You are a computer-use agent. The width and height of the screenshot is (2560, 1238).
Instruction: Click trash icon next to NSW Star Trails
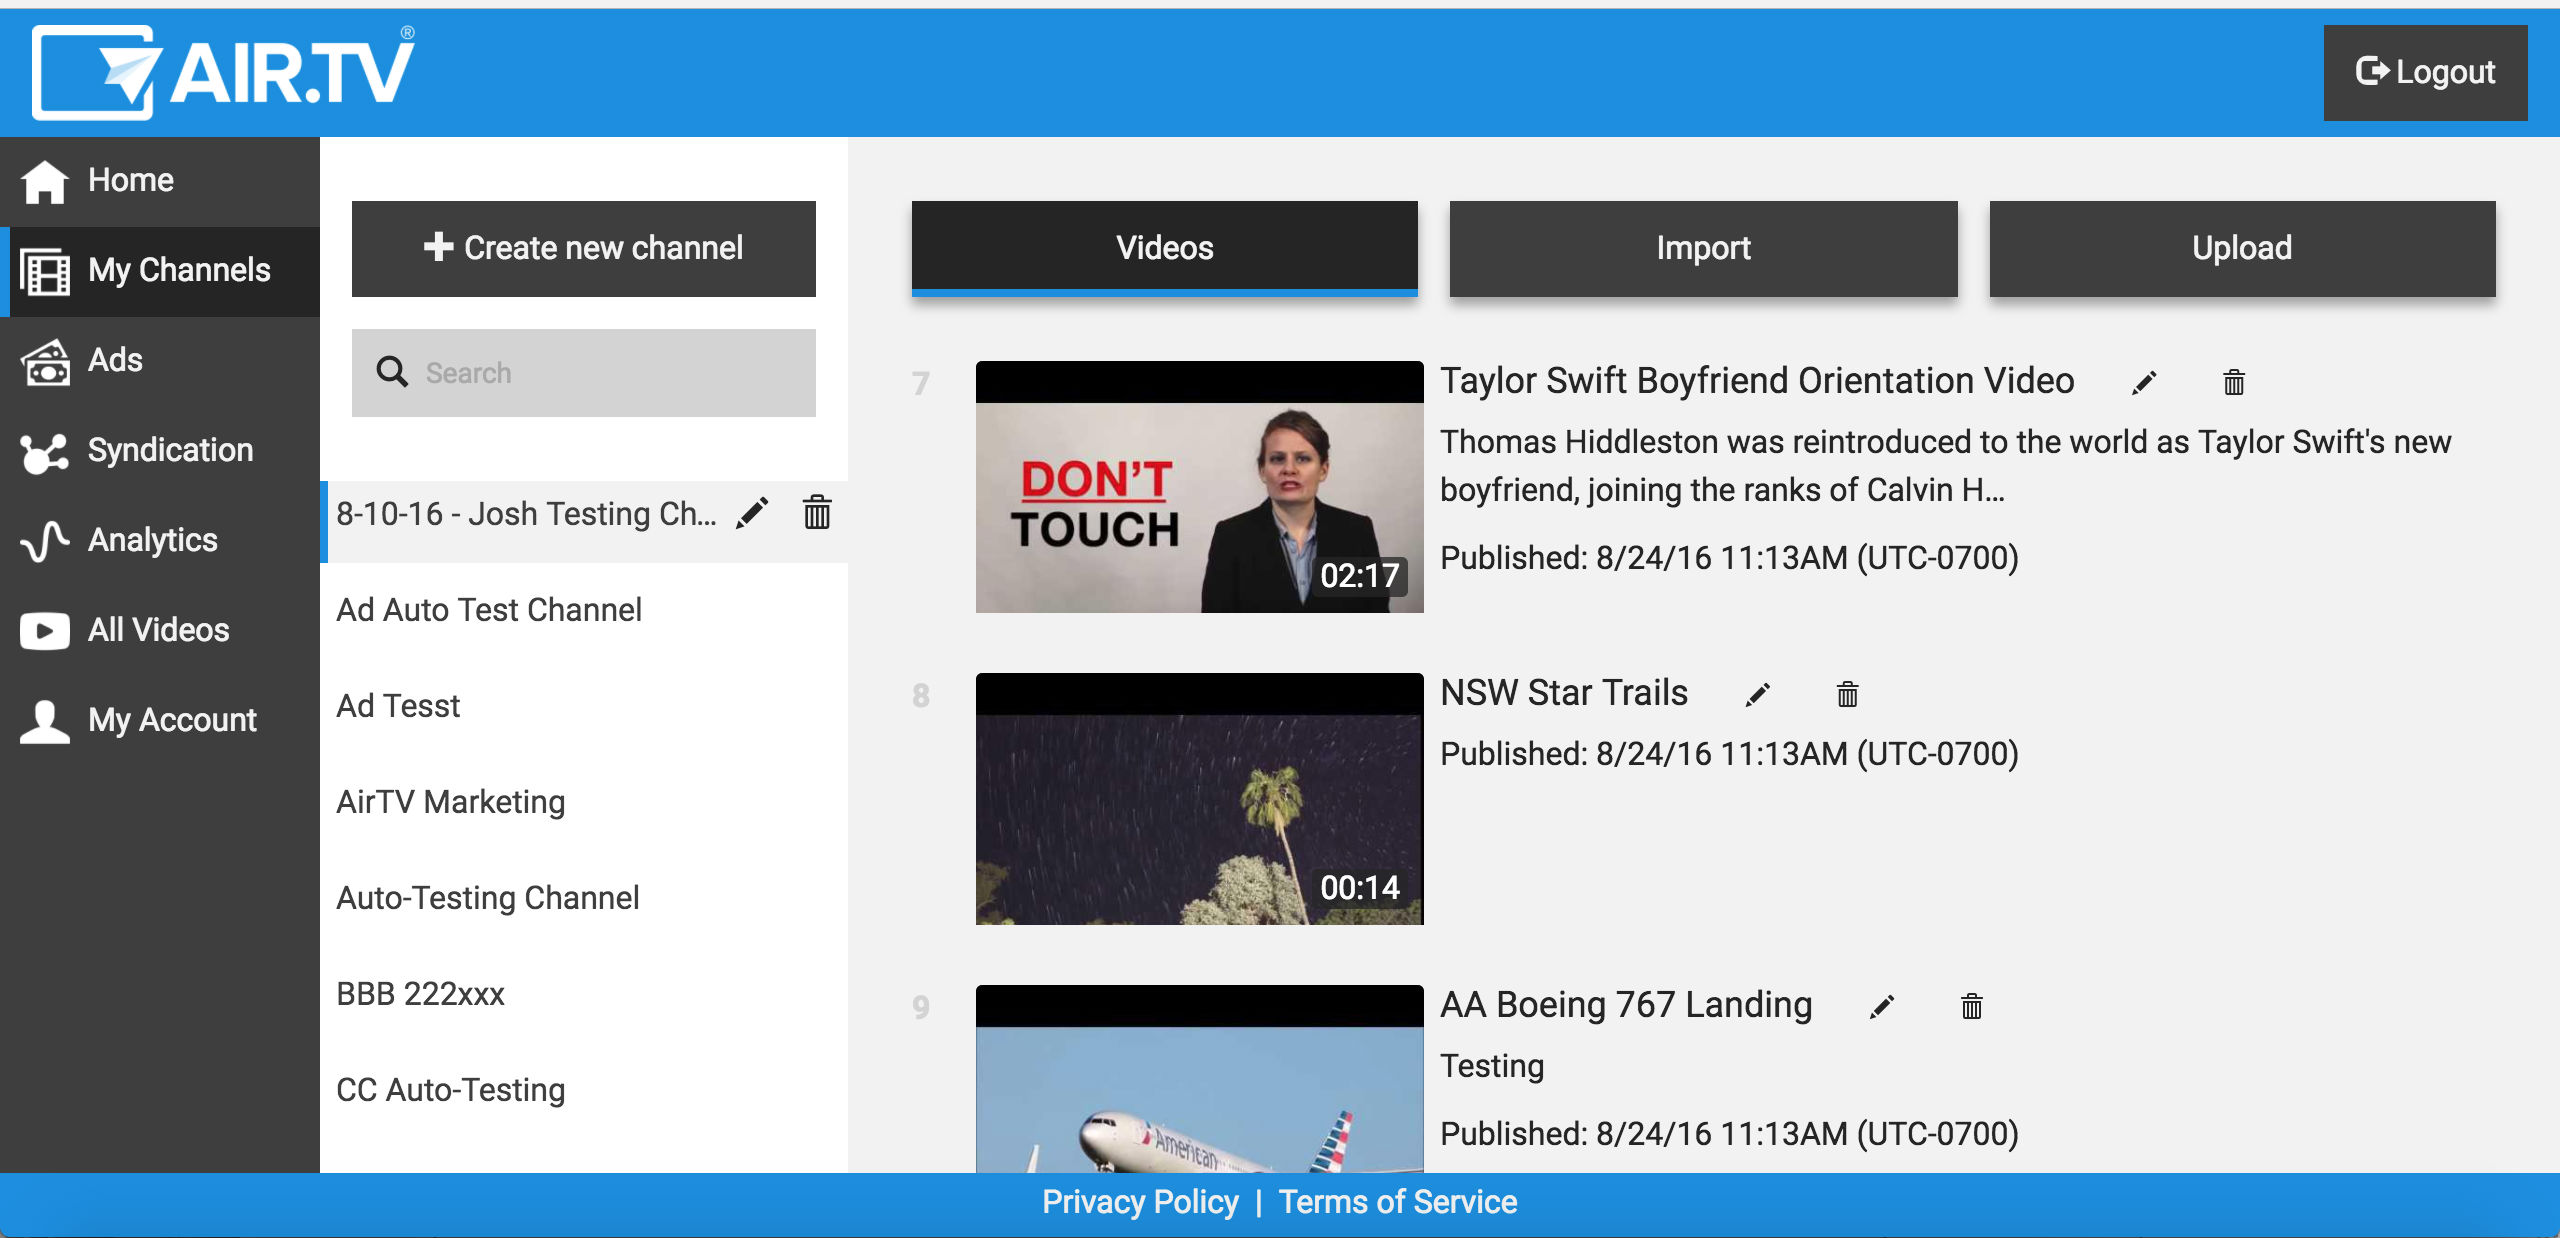tap(1847, 695)
